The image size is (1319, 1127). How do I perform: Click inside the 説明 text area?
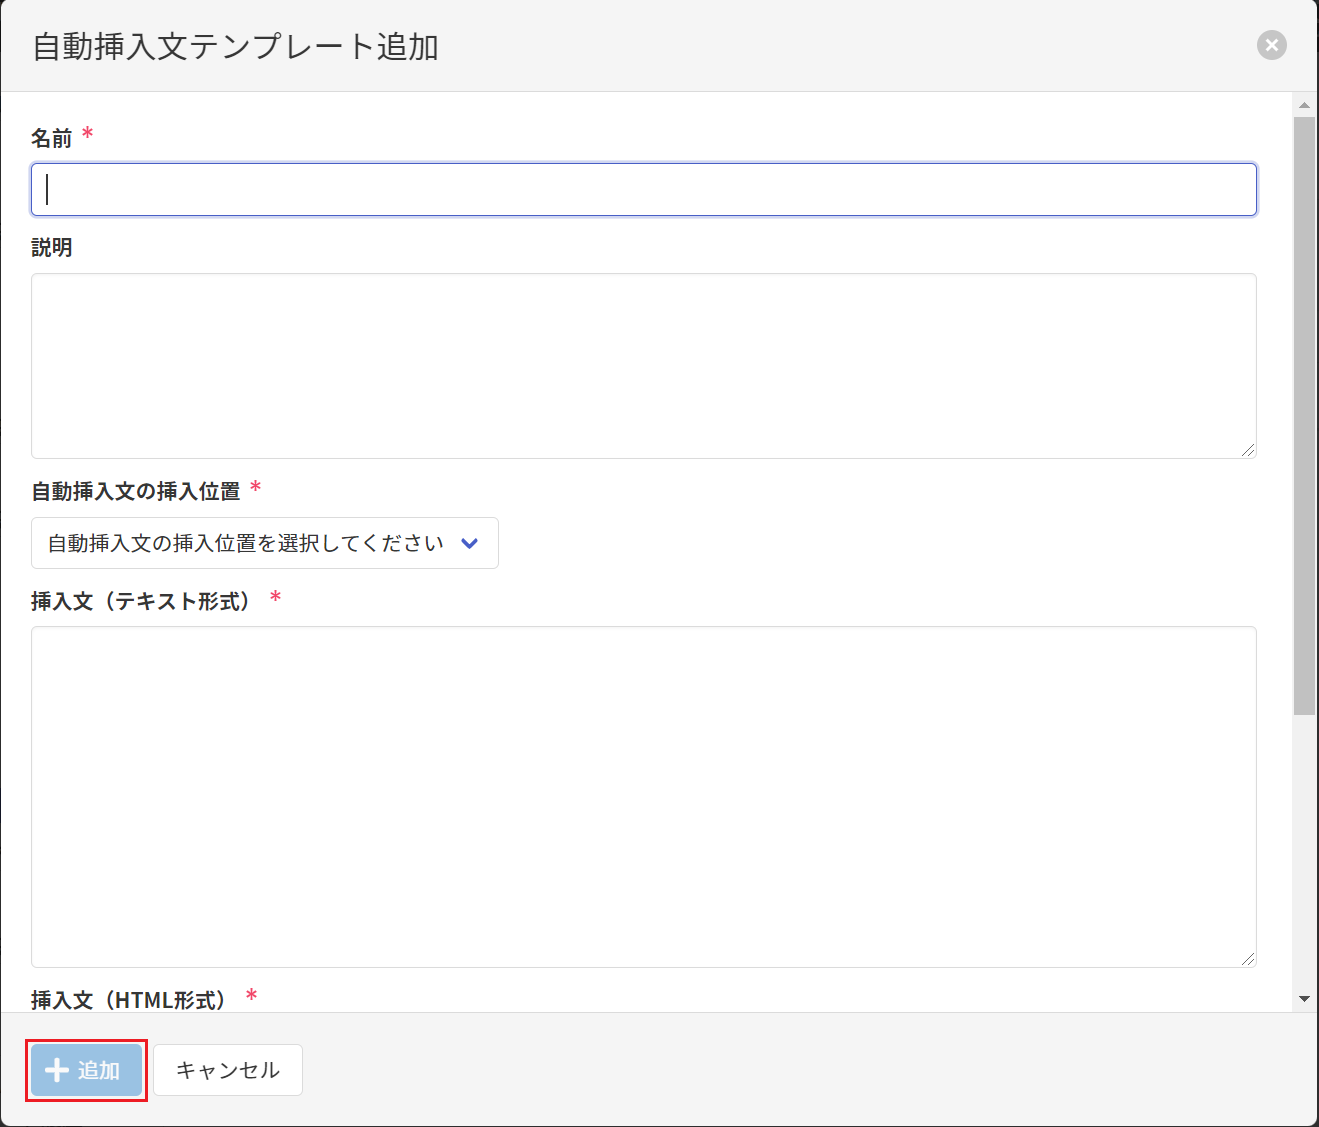click(x=643, y=366)
